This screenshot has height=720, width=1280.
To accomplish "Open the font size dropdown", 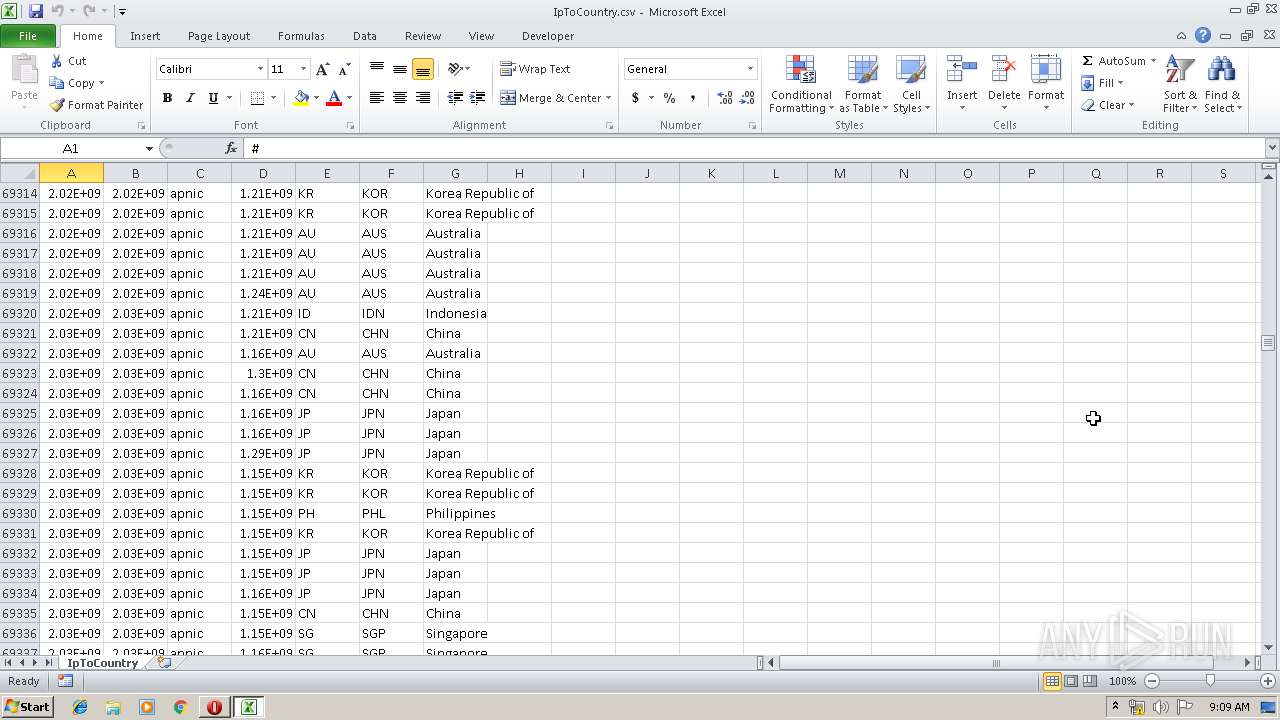I will coord(303,69).
